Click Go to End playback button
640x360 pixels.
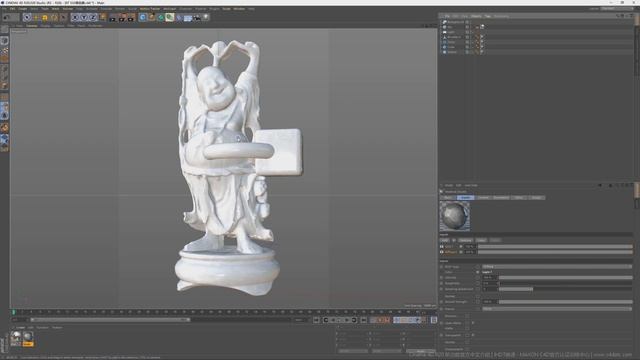click(363, 320)
